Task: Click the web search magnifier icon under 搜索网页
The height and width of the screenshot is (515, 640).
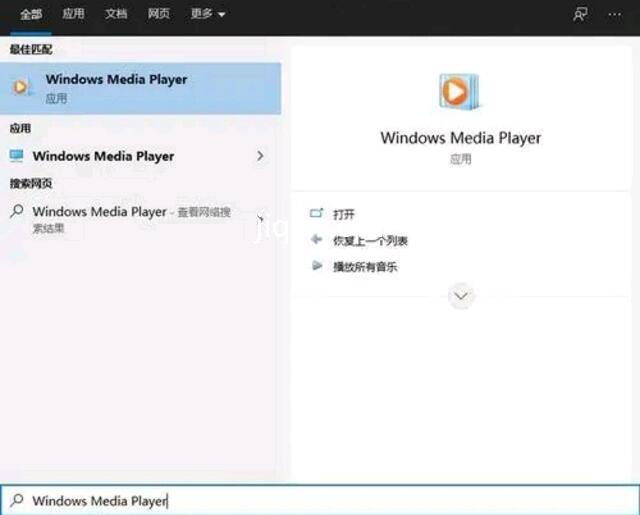Action: 16,212
